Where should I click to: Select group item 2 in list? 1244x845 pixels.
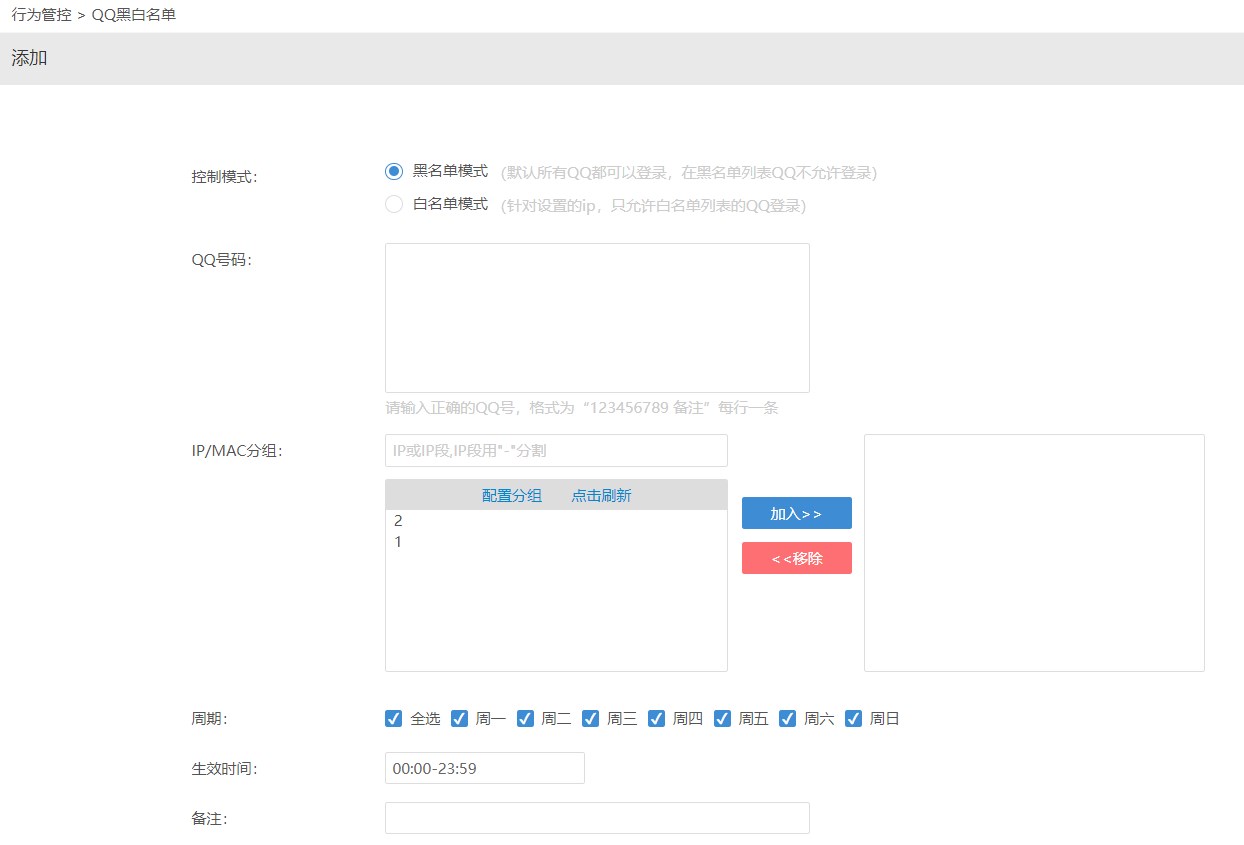coord(399,521)
